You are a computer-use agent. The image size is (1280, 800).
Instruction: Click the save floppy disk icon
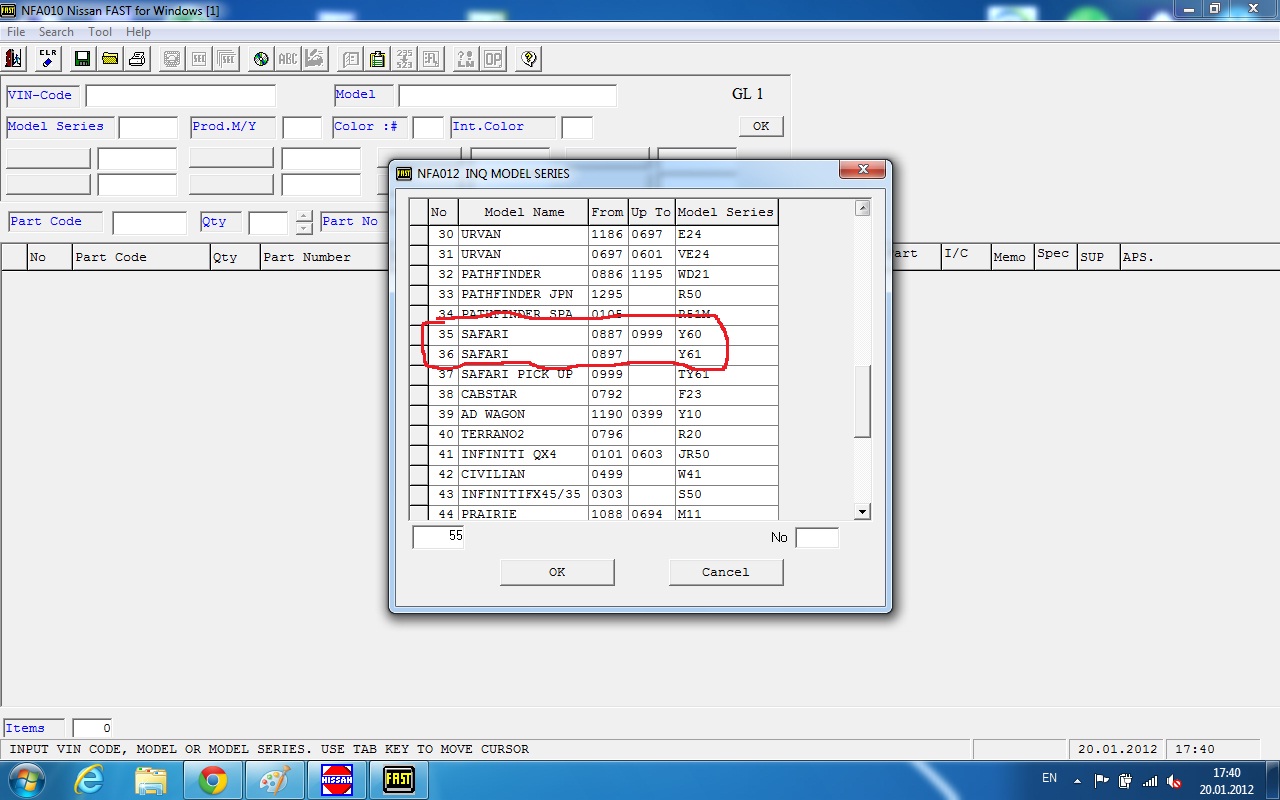pyautogui.click(x=82, y=59)
